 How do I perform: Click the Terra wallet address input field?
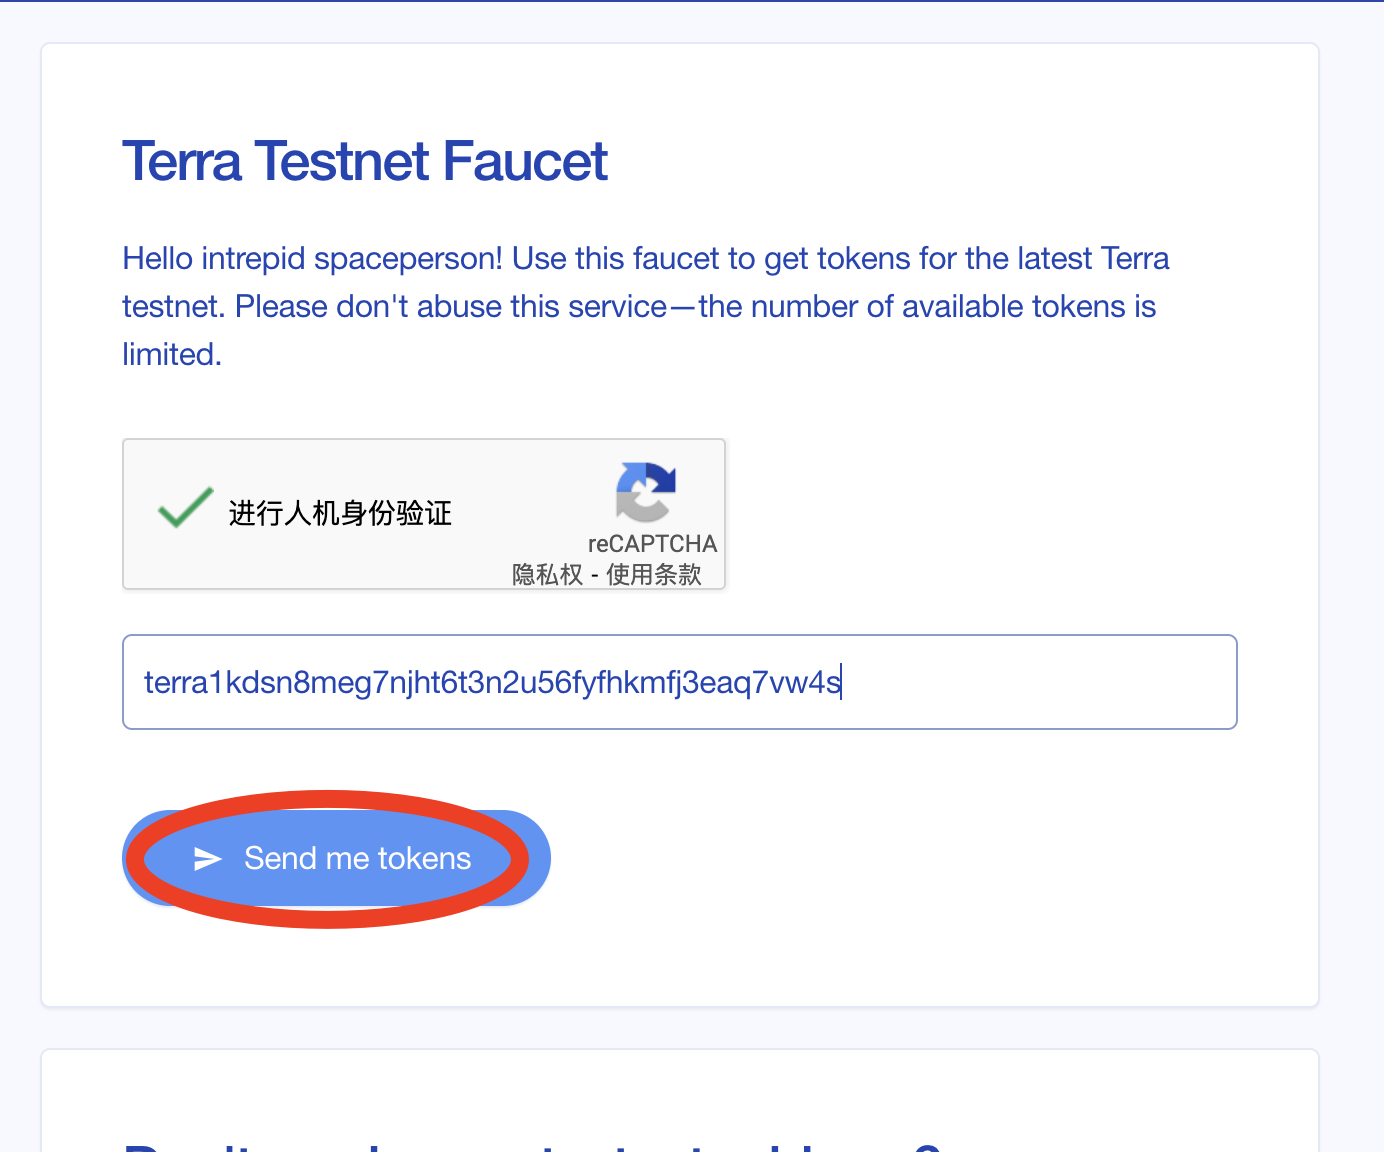point(679,682)
